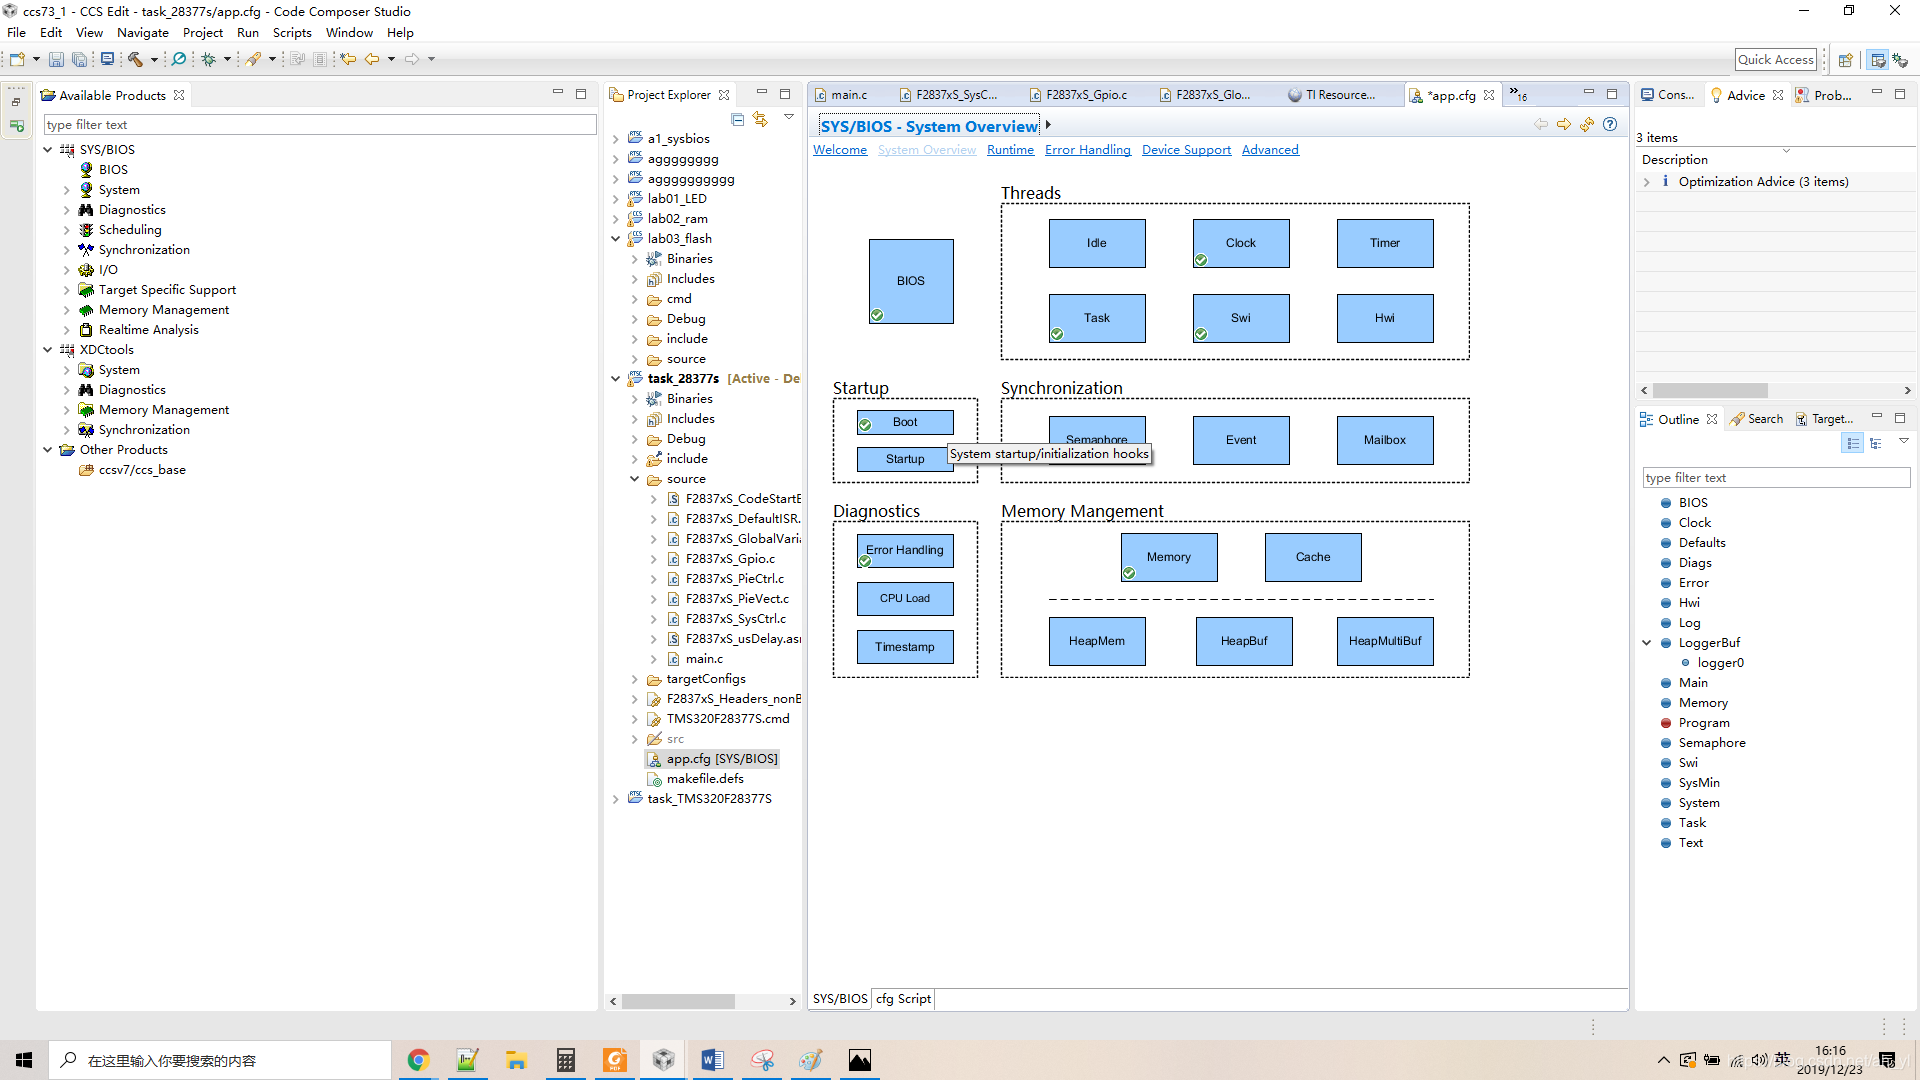Open Chrome from the taskbar
Viewport: 1920px width, 1080px height.
[x=418, y=1060]
